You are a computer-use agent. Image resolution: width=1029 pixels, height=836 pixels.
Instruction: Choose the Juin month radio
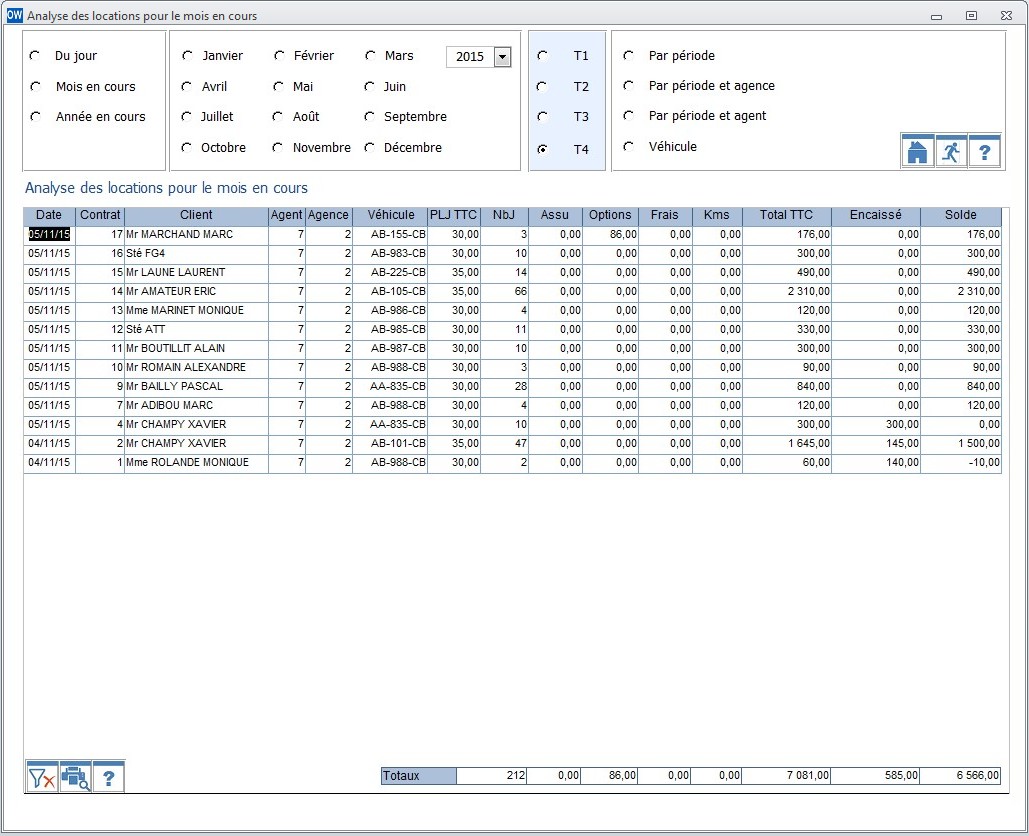(x=370, y=87)
